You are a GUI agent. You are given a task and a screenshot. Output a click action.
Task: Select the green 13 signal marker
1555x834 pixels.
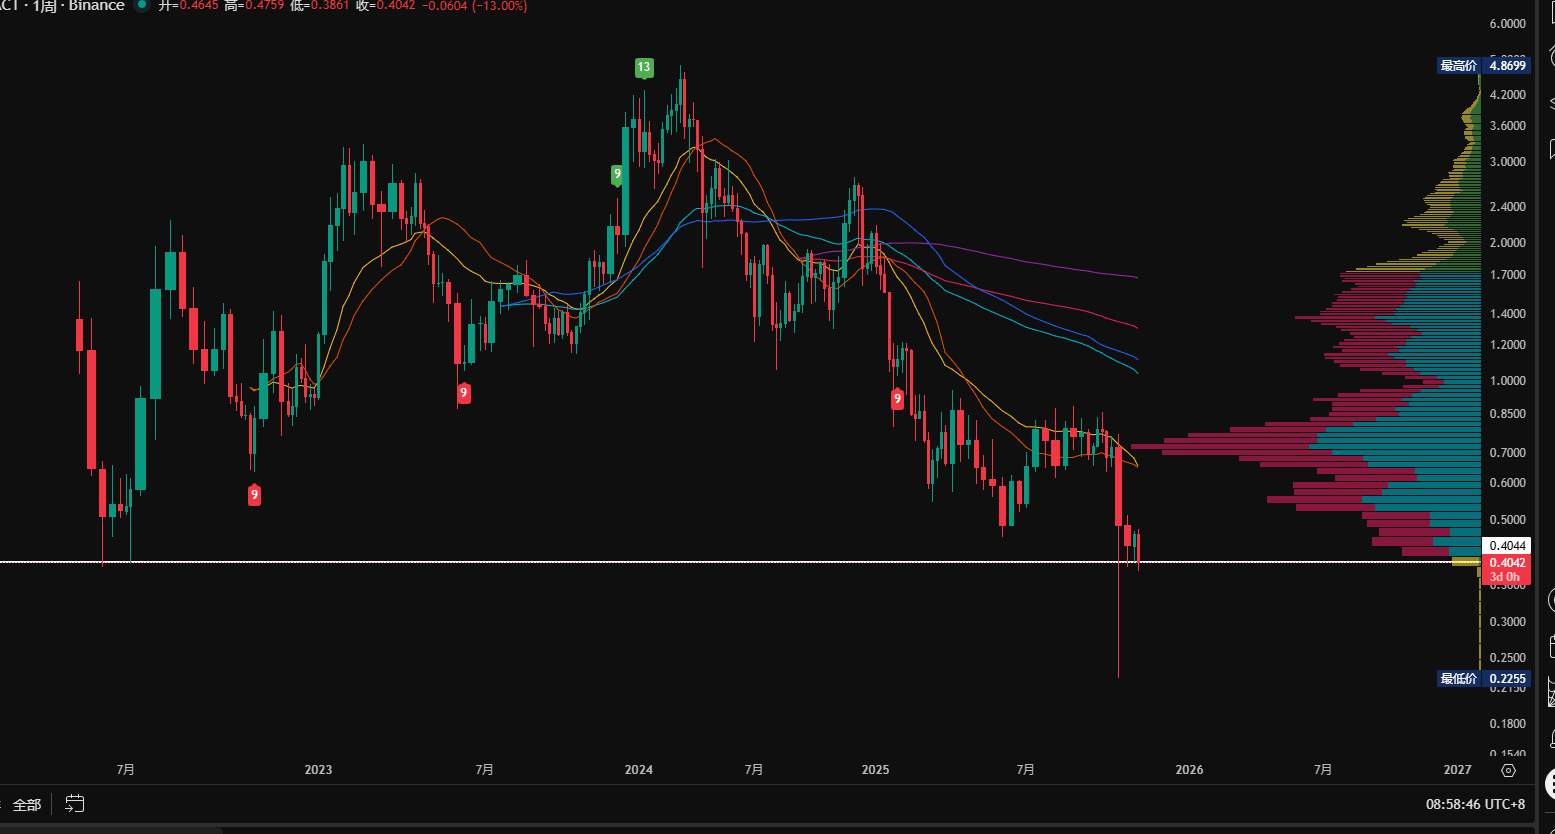click(644, 68)
